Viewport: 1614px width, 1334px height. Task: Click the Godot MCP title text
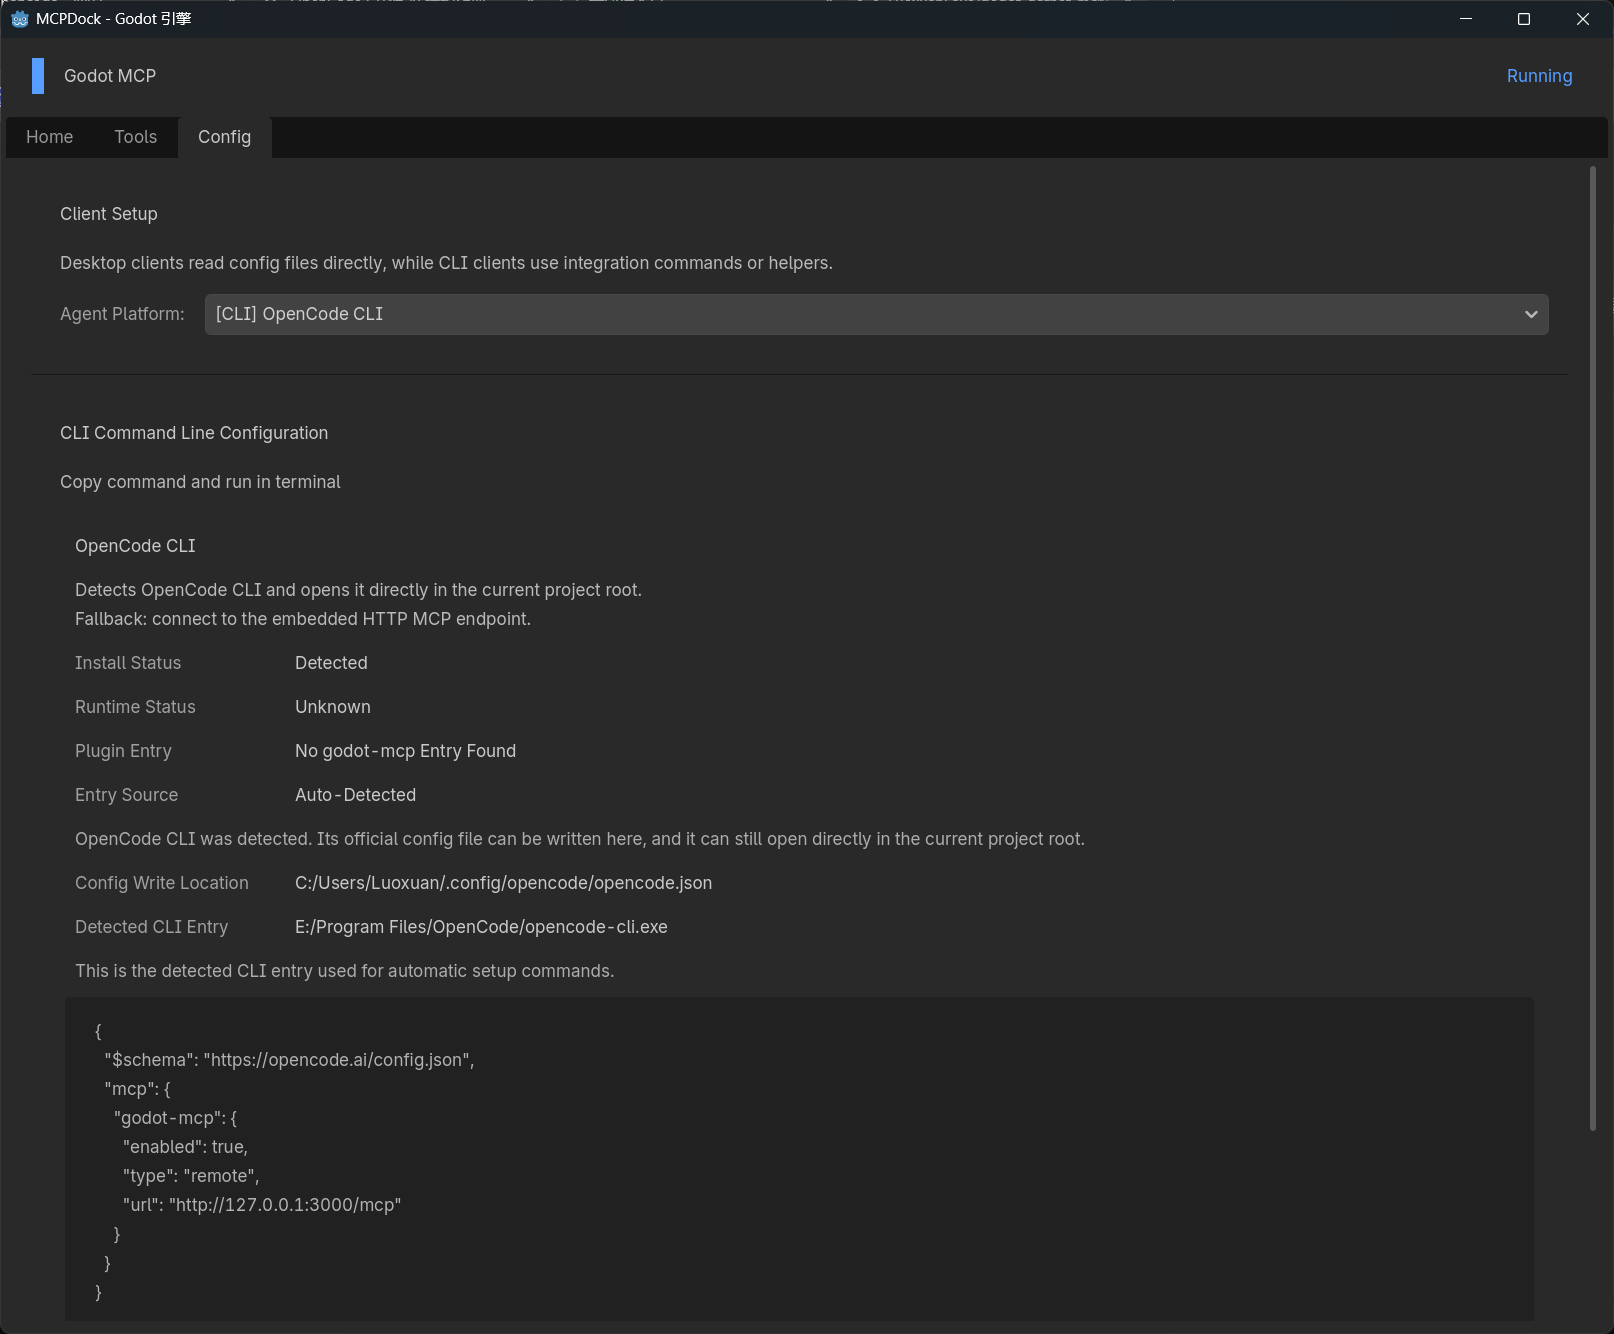[110, 76]
